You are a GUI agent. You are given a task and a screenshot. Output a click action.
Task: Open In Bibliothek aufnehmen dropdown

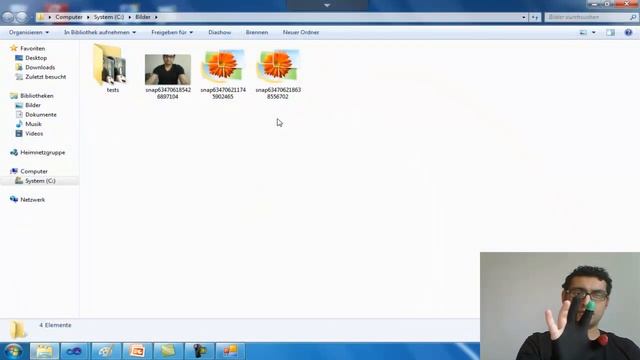point(100,32)
